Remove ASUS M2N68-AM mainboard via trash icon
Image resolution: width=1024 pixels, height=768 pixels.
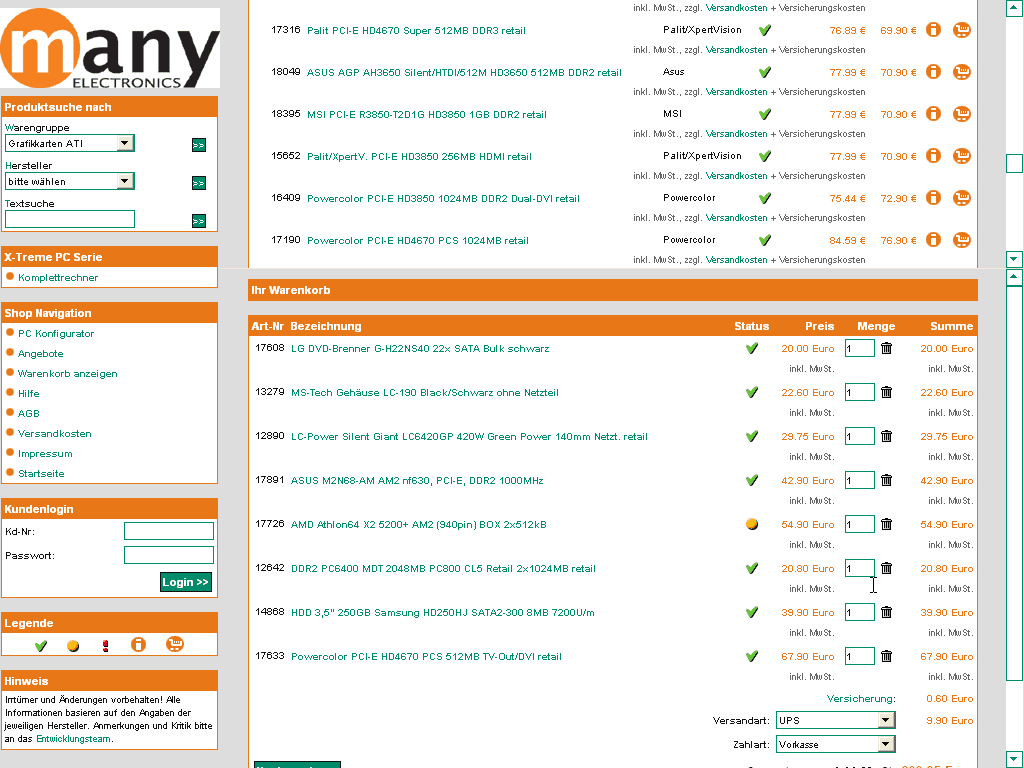click(x=886, y=480)
